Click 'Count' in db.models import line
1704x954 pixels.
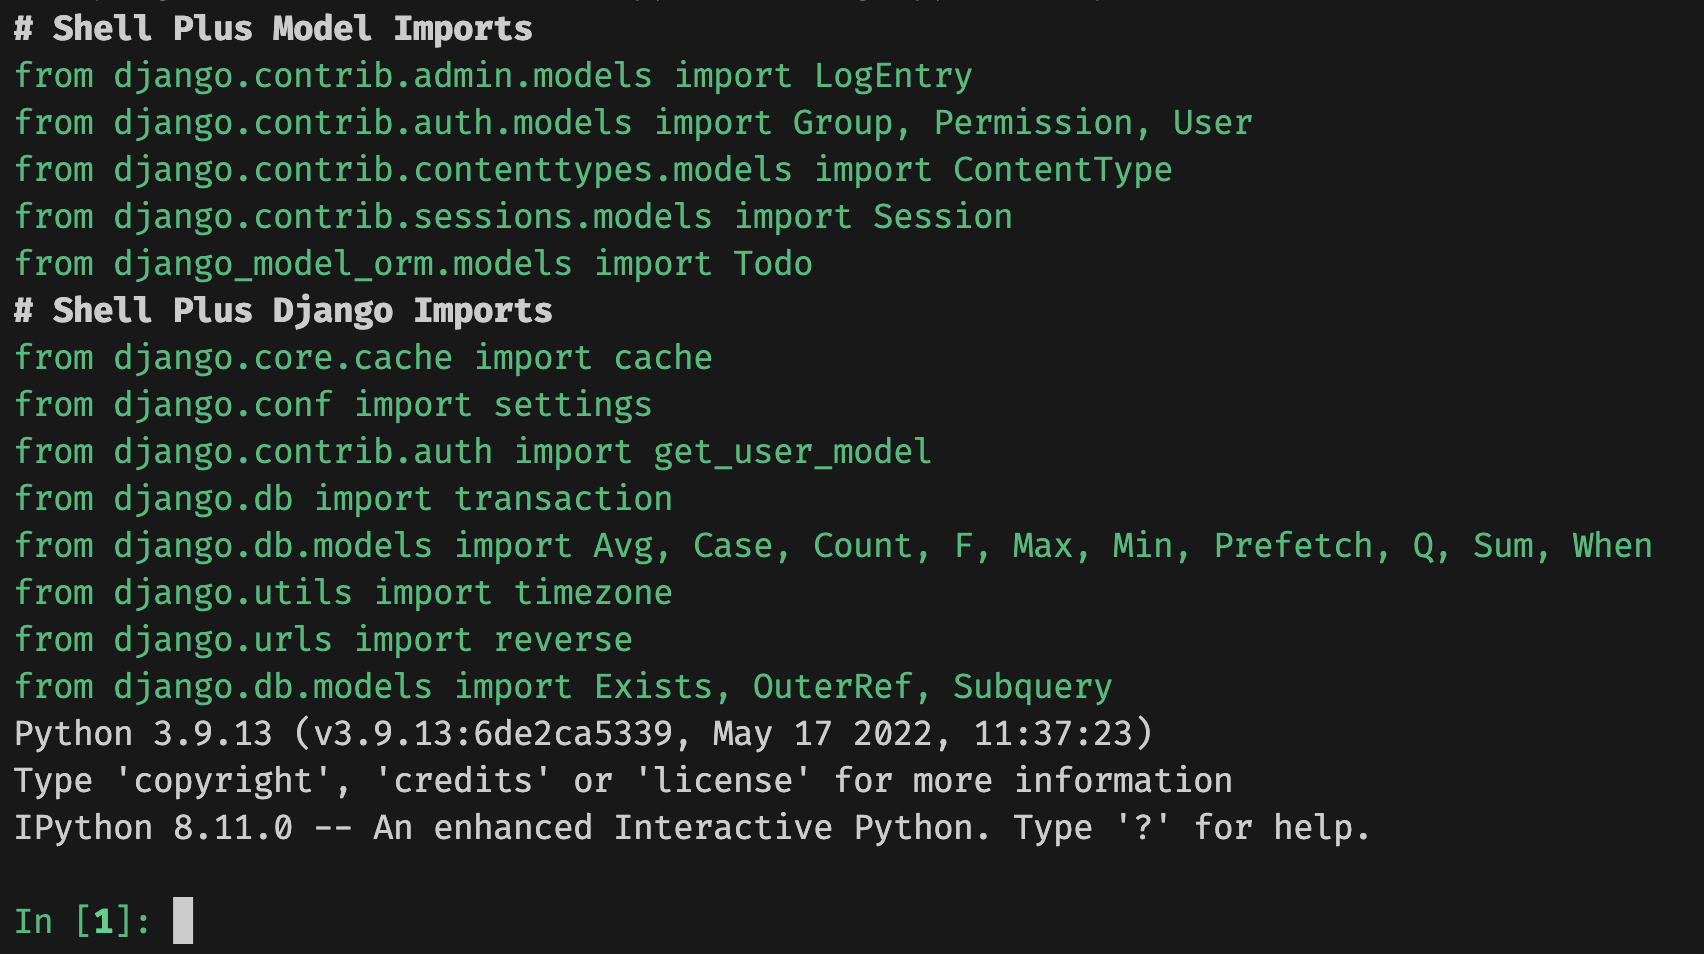[863, 546]
